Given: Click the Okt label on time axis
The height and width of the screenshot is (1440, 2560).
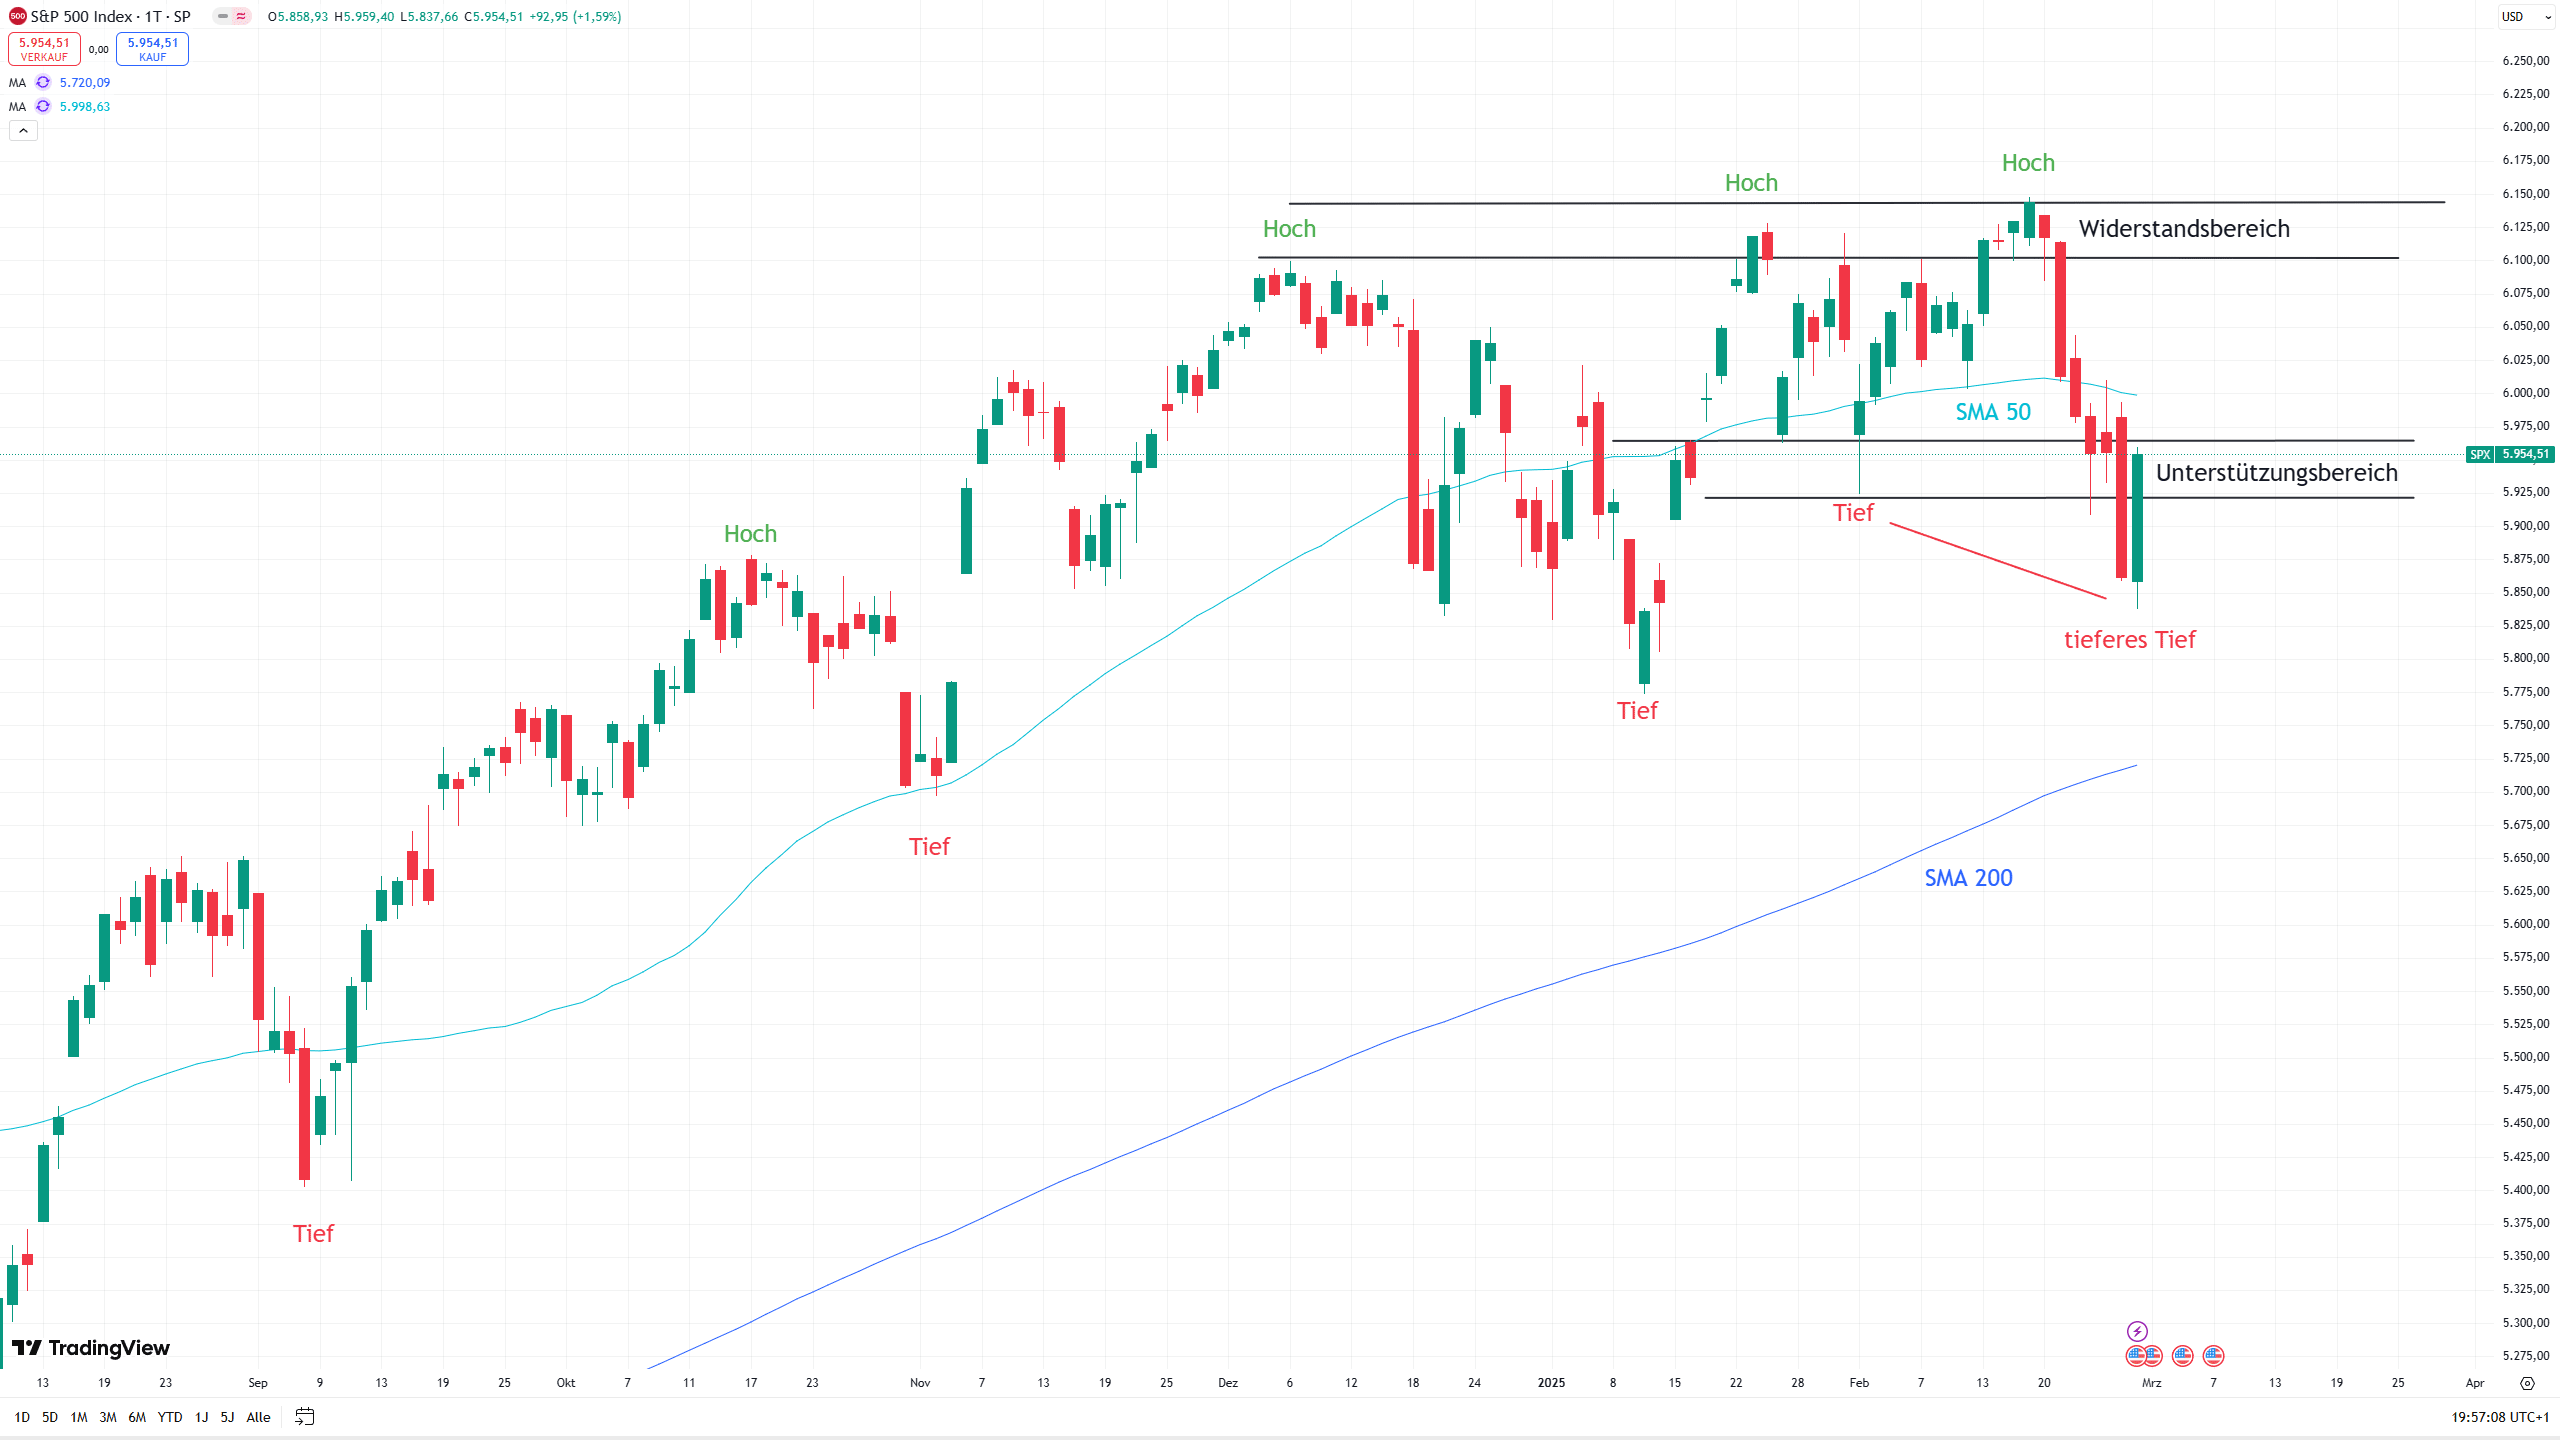Looking at the screenshot, I should pyautogui.click(x=566, y=1383).
